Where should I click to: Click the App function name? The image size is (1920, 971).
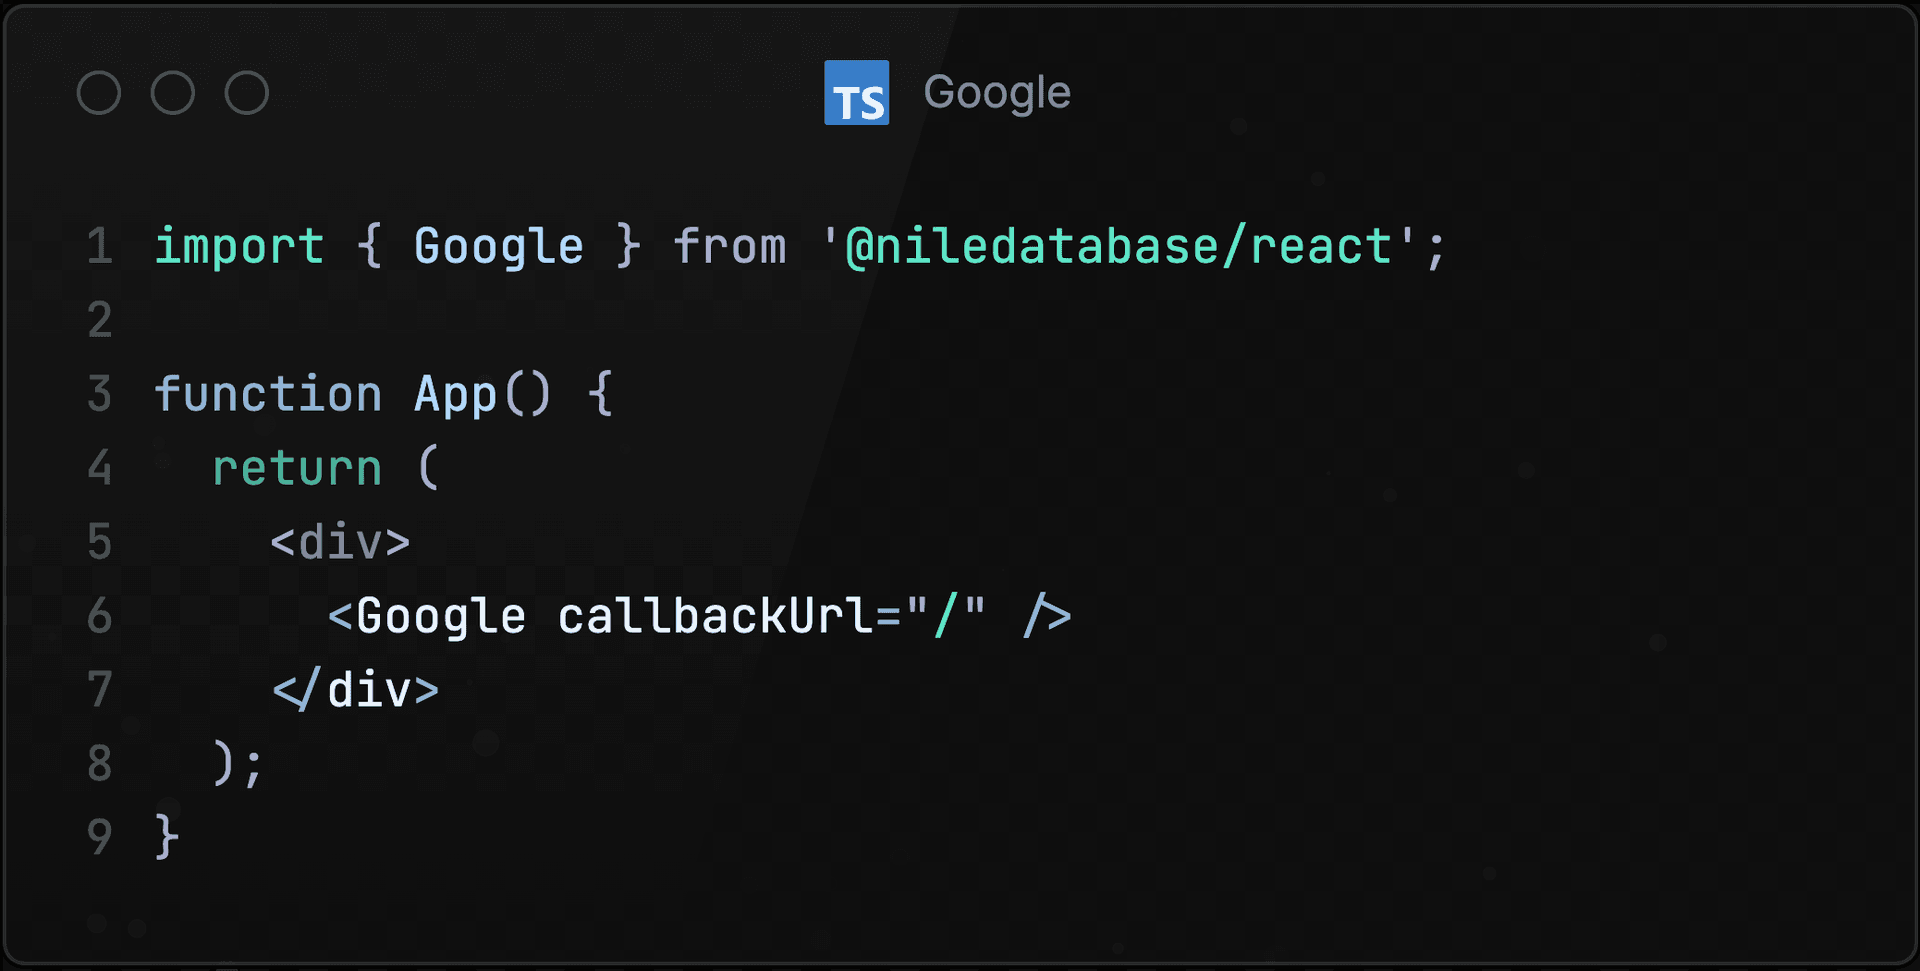coord(455,394)
